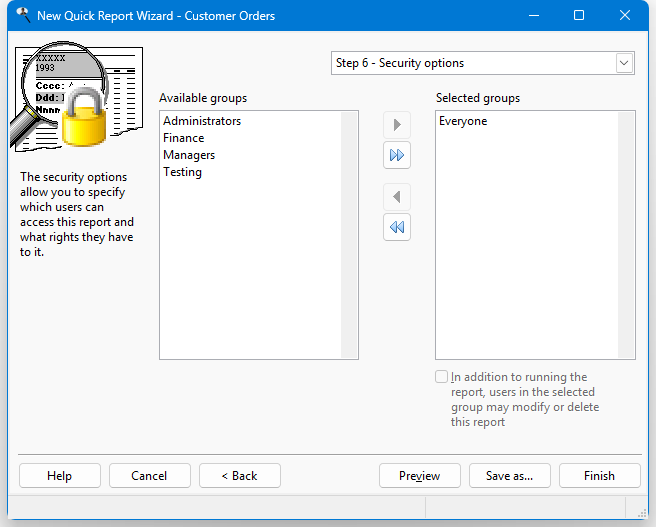
Task: Select Everyone in Selected groups list
Action: (x=463, y=121)
